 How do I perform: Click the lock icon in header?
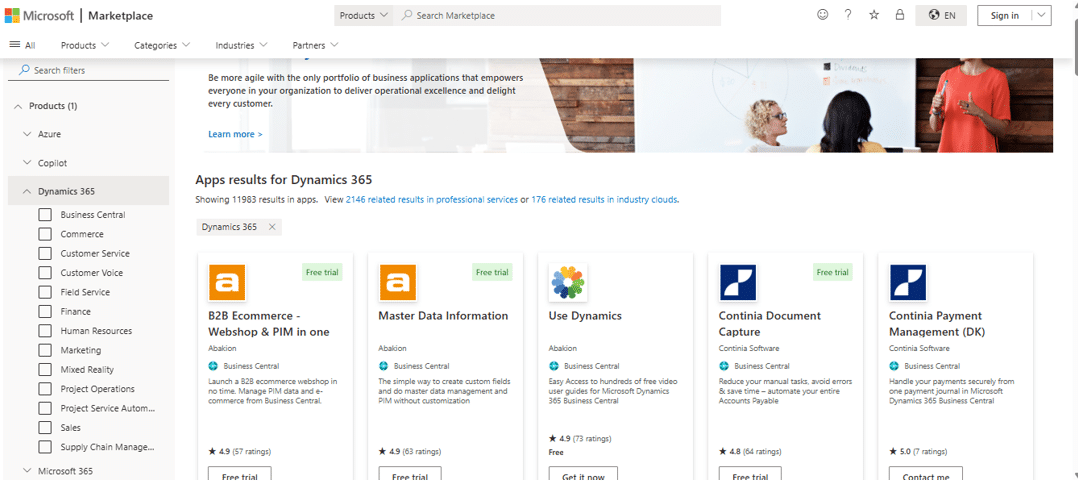[900, 15]
